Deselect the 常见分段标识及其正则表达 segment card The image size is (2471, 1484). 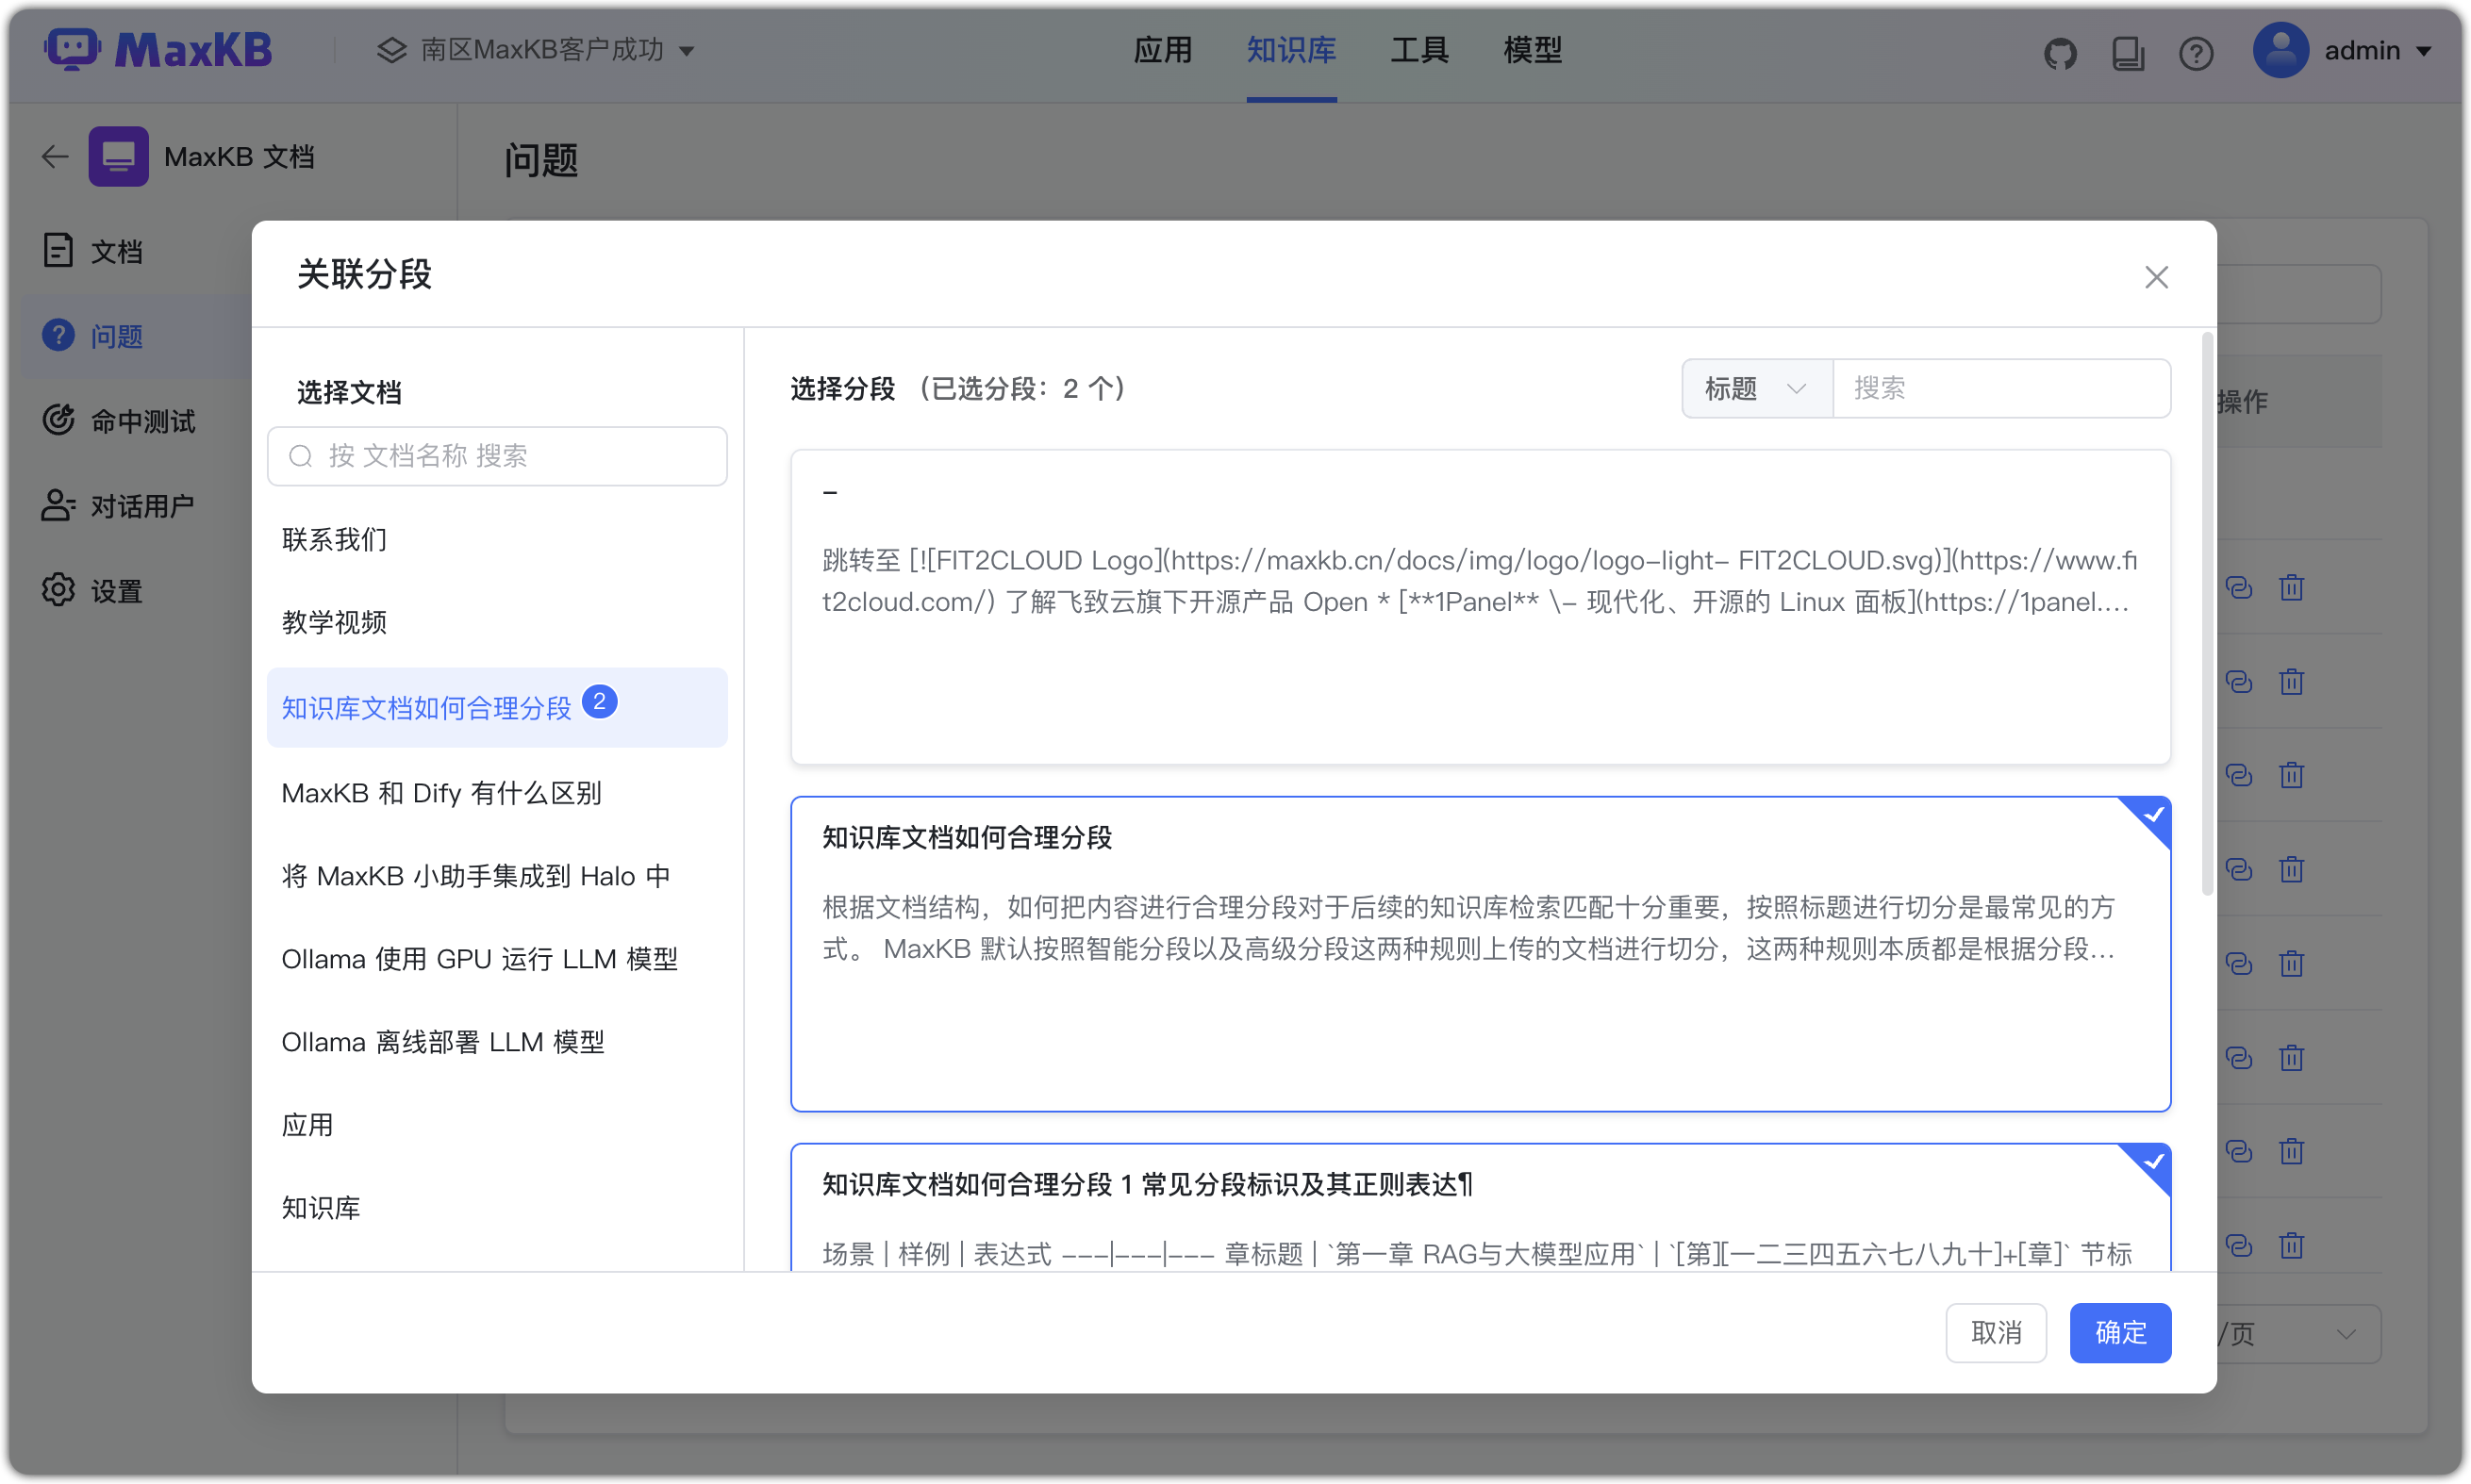1480,1207
